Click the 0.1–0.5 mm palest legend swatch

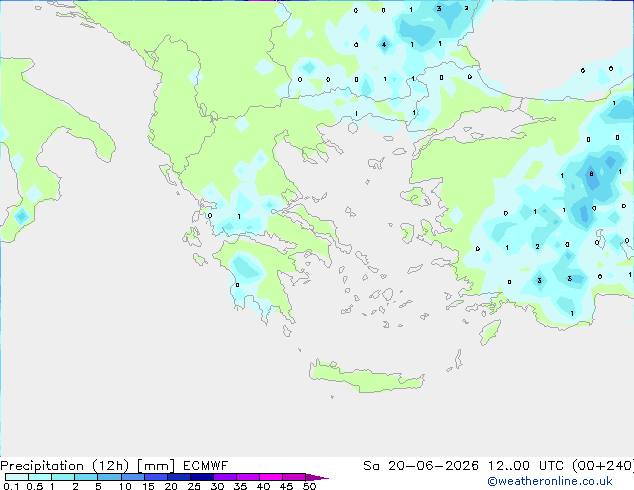pos(17,477)
